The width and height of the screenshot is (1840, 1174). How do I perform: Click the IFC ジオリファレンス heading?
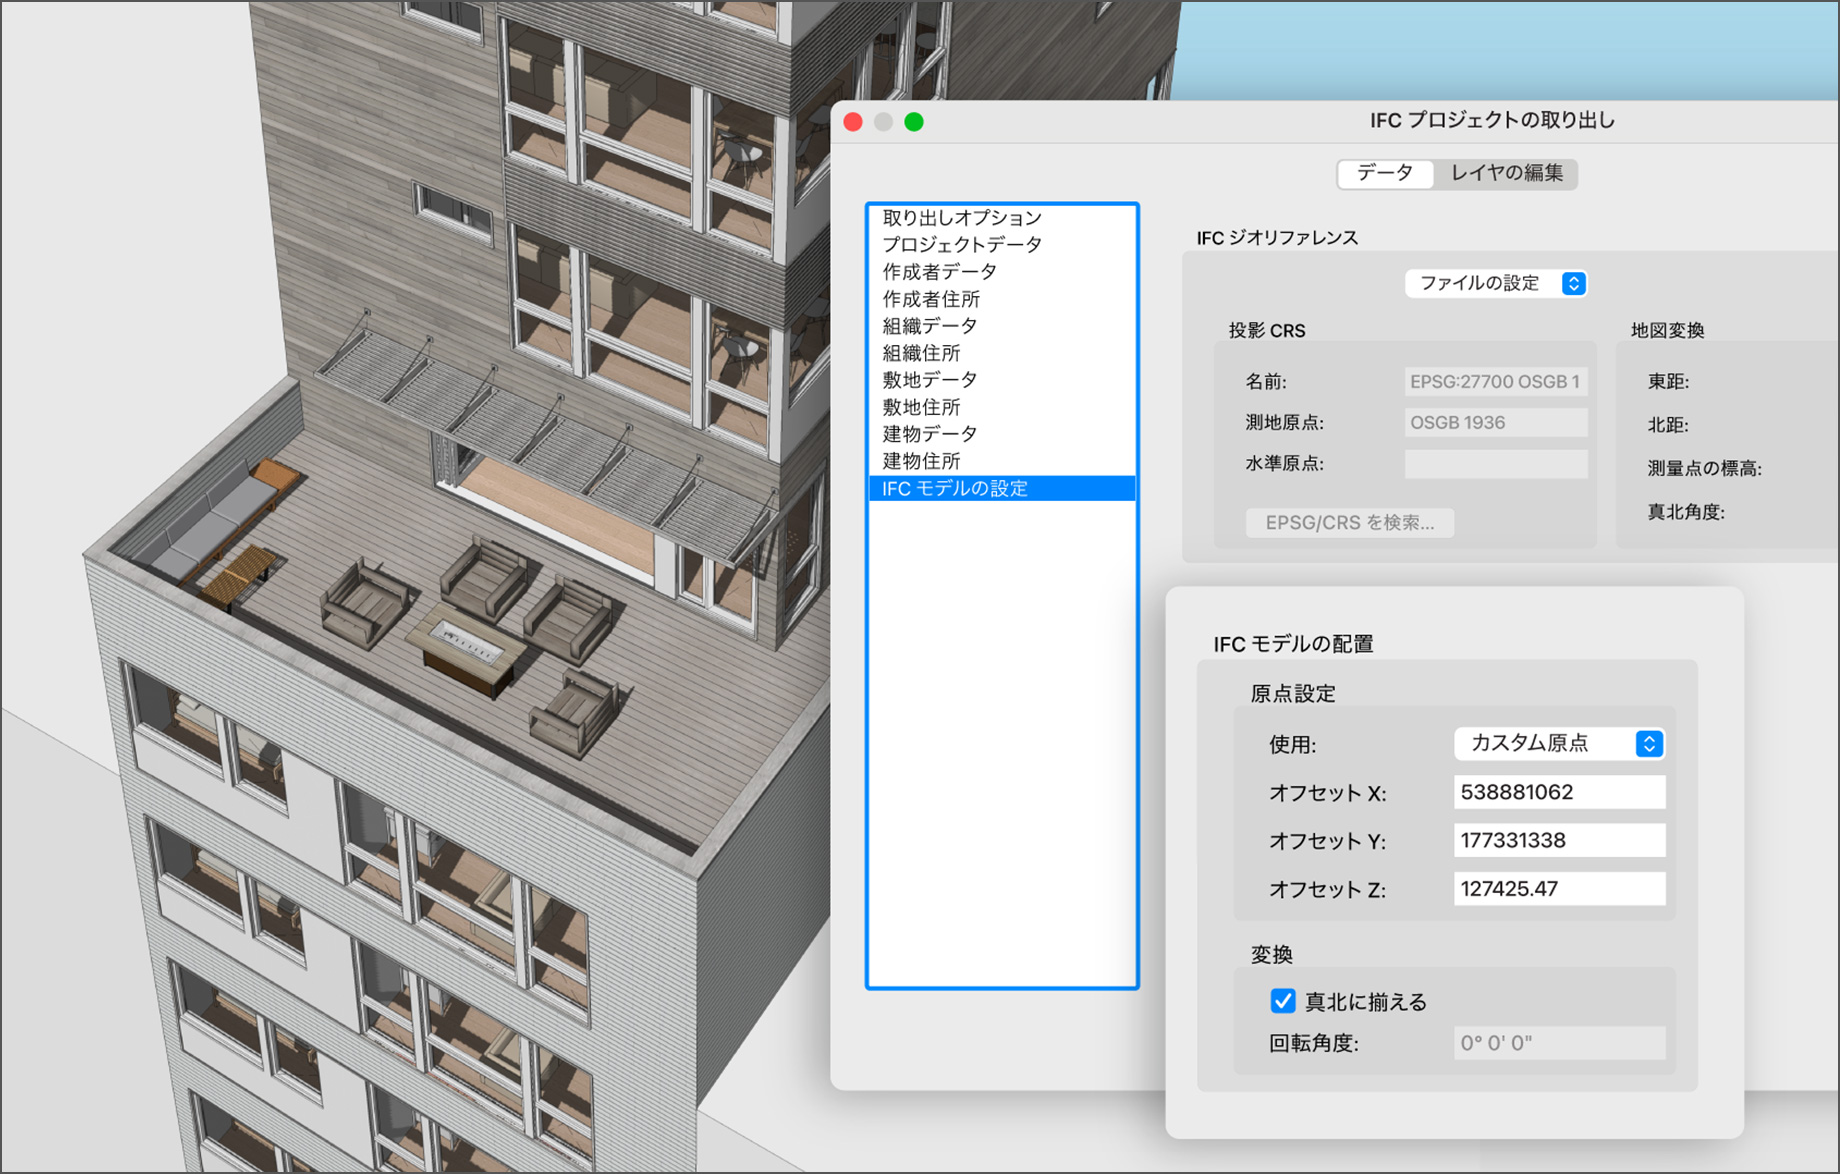1277,238
